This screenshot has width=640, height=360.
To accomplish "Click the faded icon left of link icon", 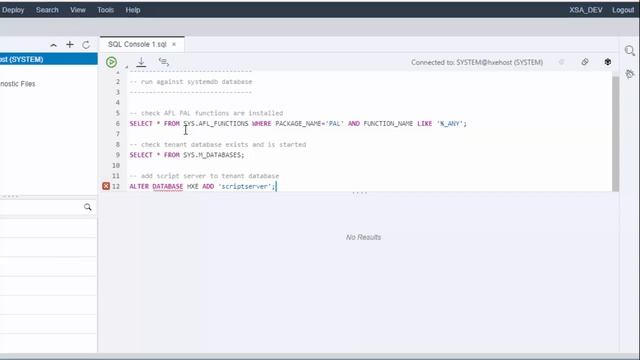I will tap(562, 62).
